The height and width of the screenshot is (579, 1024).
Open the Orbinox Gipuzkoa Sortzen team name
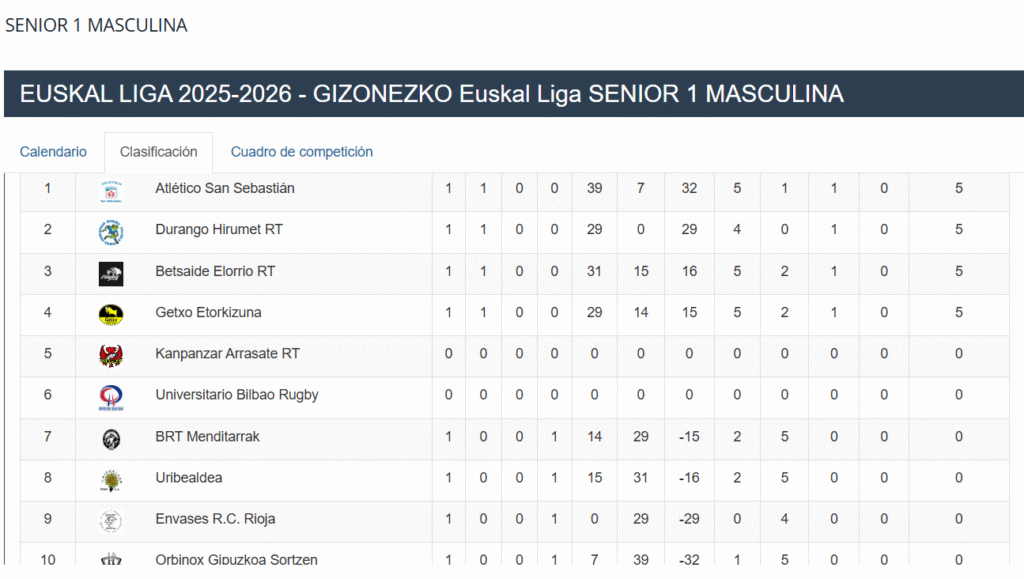point(236,560)
